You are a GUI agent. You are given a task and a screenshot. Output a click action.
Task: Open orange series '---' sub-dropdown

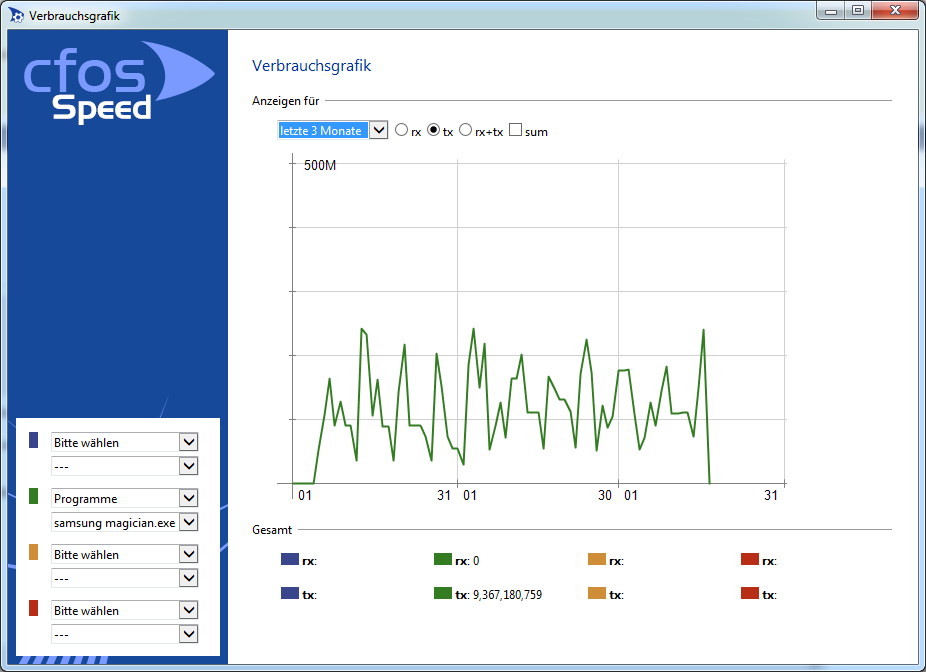coord(125,579)
